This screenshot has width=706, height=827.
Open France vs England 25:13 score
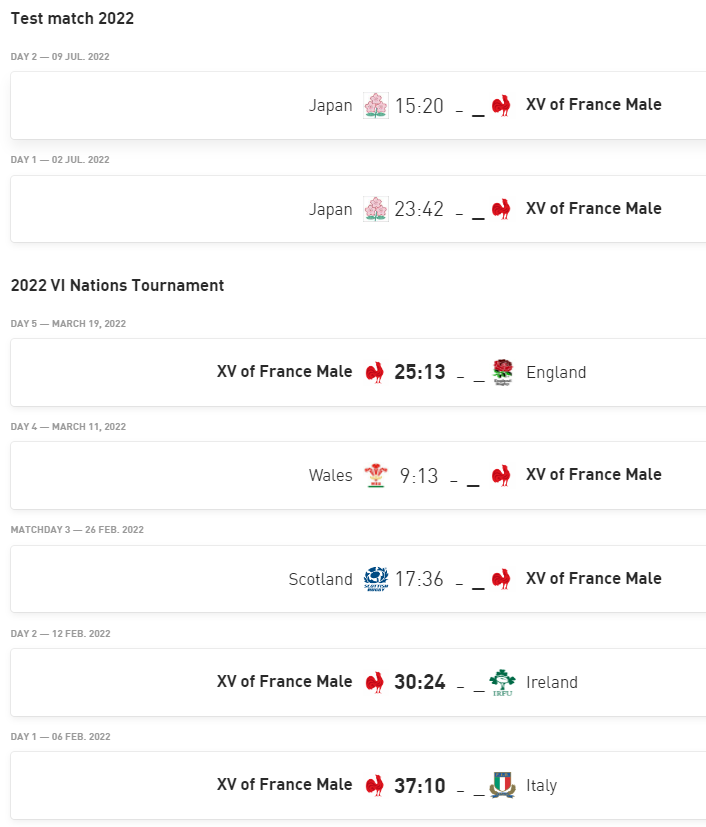click(419, 372)
